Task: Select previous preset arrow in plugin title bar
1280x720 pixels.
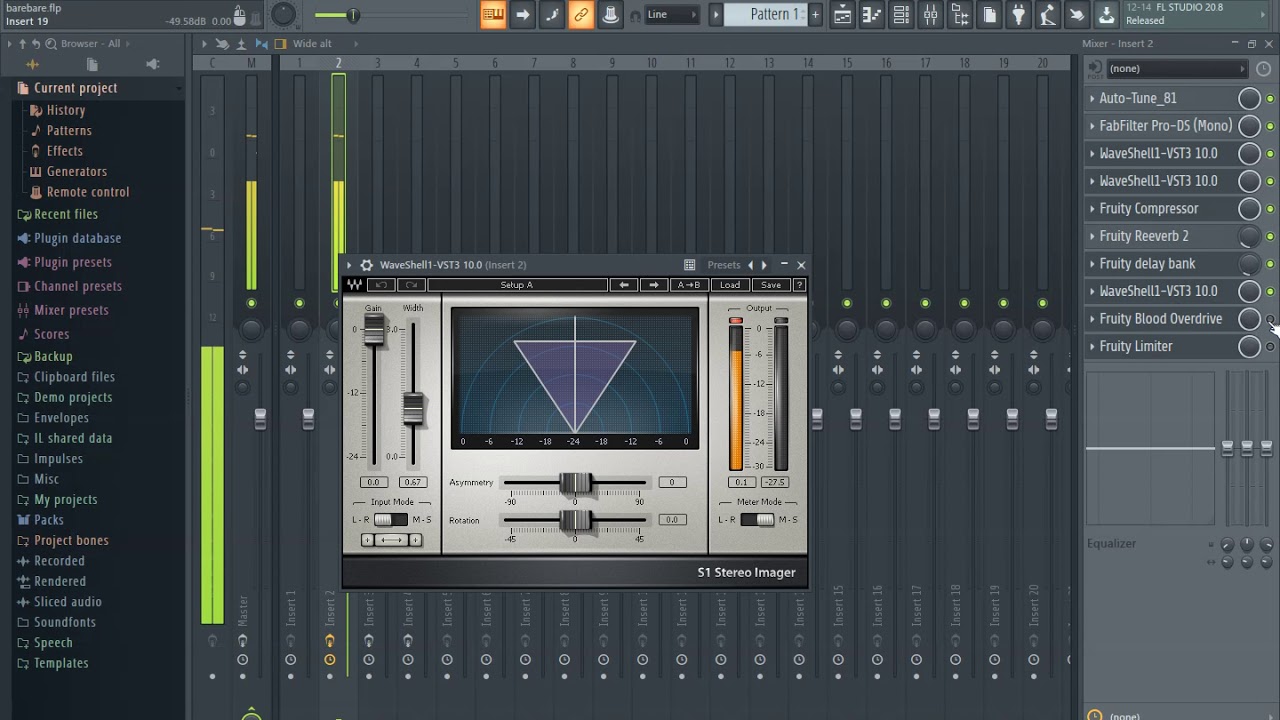Action: (750, 265)
